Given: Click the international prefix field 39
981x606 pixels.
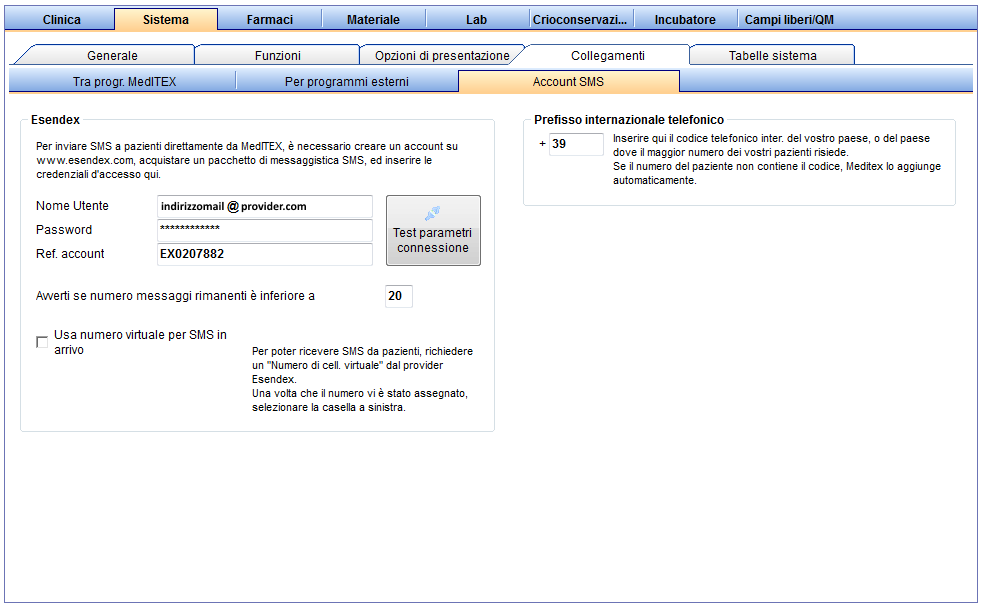Looking at the screenshot, I should [x=576, y=144].
